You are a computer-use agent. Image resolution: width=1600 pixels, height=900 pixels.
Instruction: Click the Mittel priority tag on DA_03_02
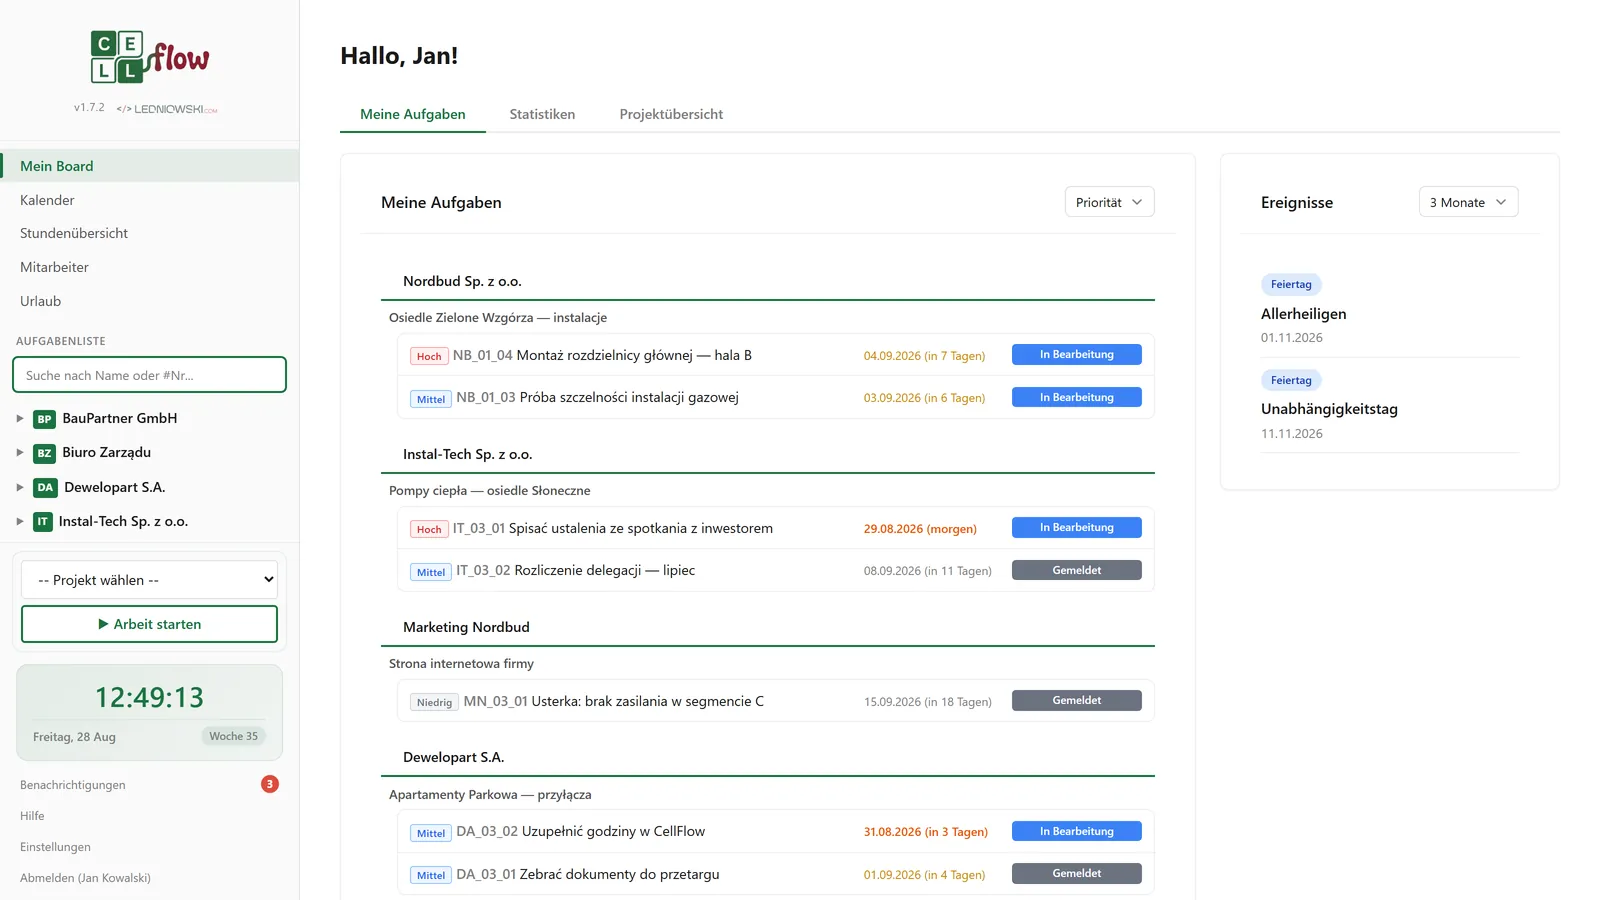[431, 833]
